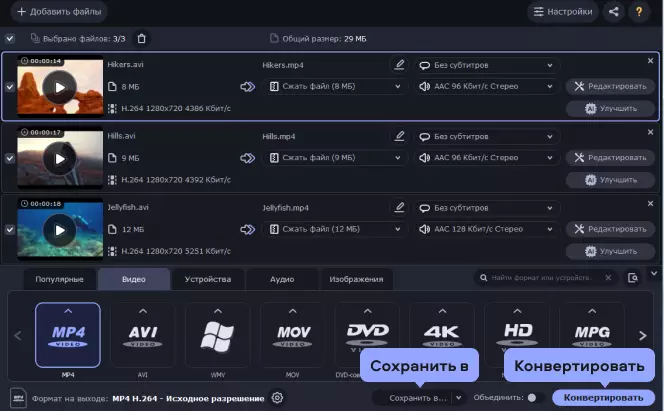Click Редактировать button for Jellyfish.avi
This screenshot has height=411, width=664.
click(x=610, y=229)
